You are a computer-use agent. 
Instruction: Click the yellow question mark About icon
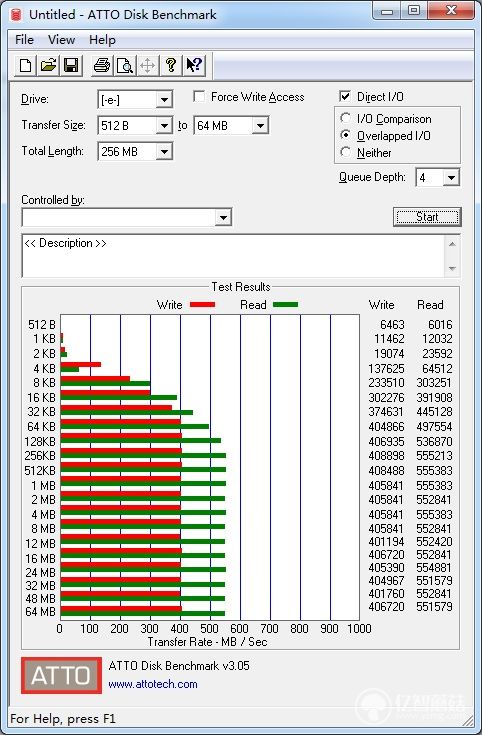[171, 65]
